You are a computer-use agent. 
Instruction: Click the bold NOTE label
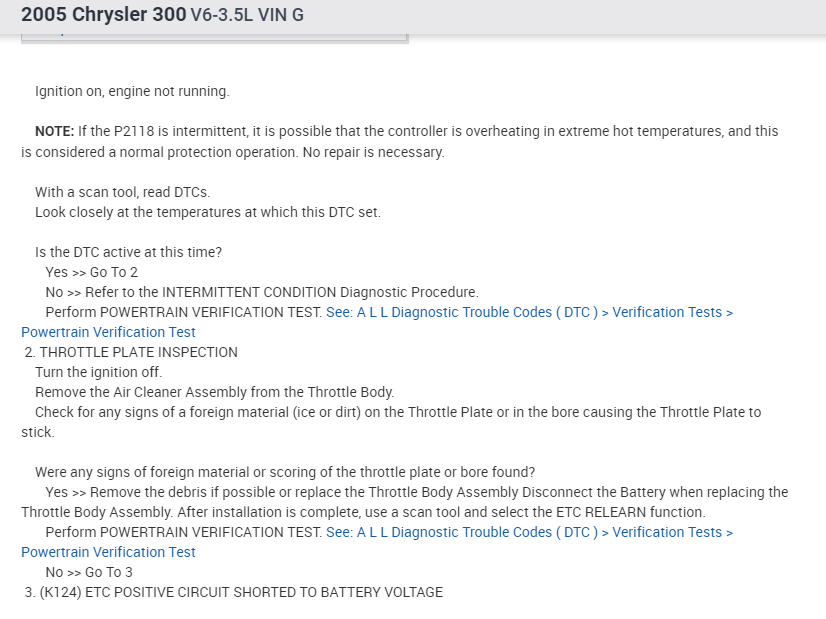[54, 131]
